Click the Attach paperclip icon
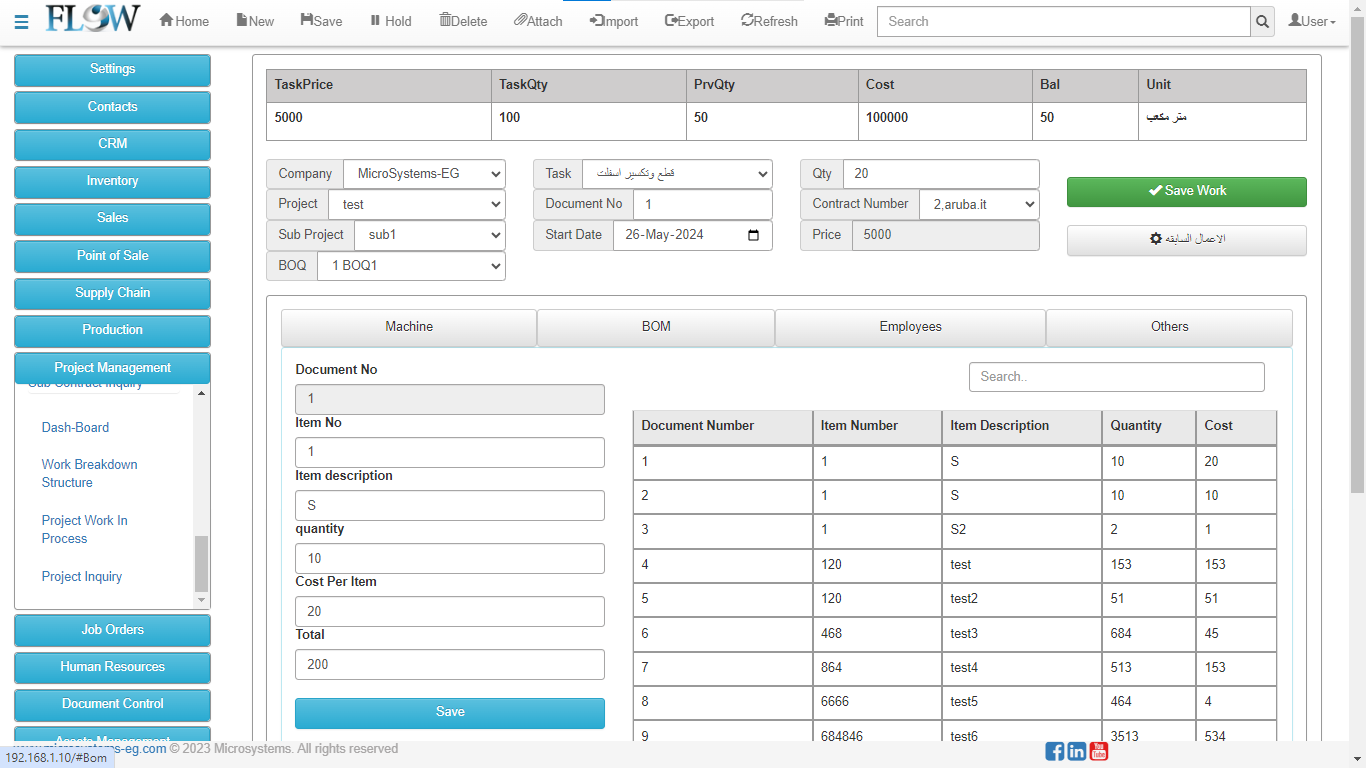This screenshot has width=1366, height=768. point(520,21)
